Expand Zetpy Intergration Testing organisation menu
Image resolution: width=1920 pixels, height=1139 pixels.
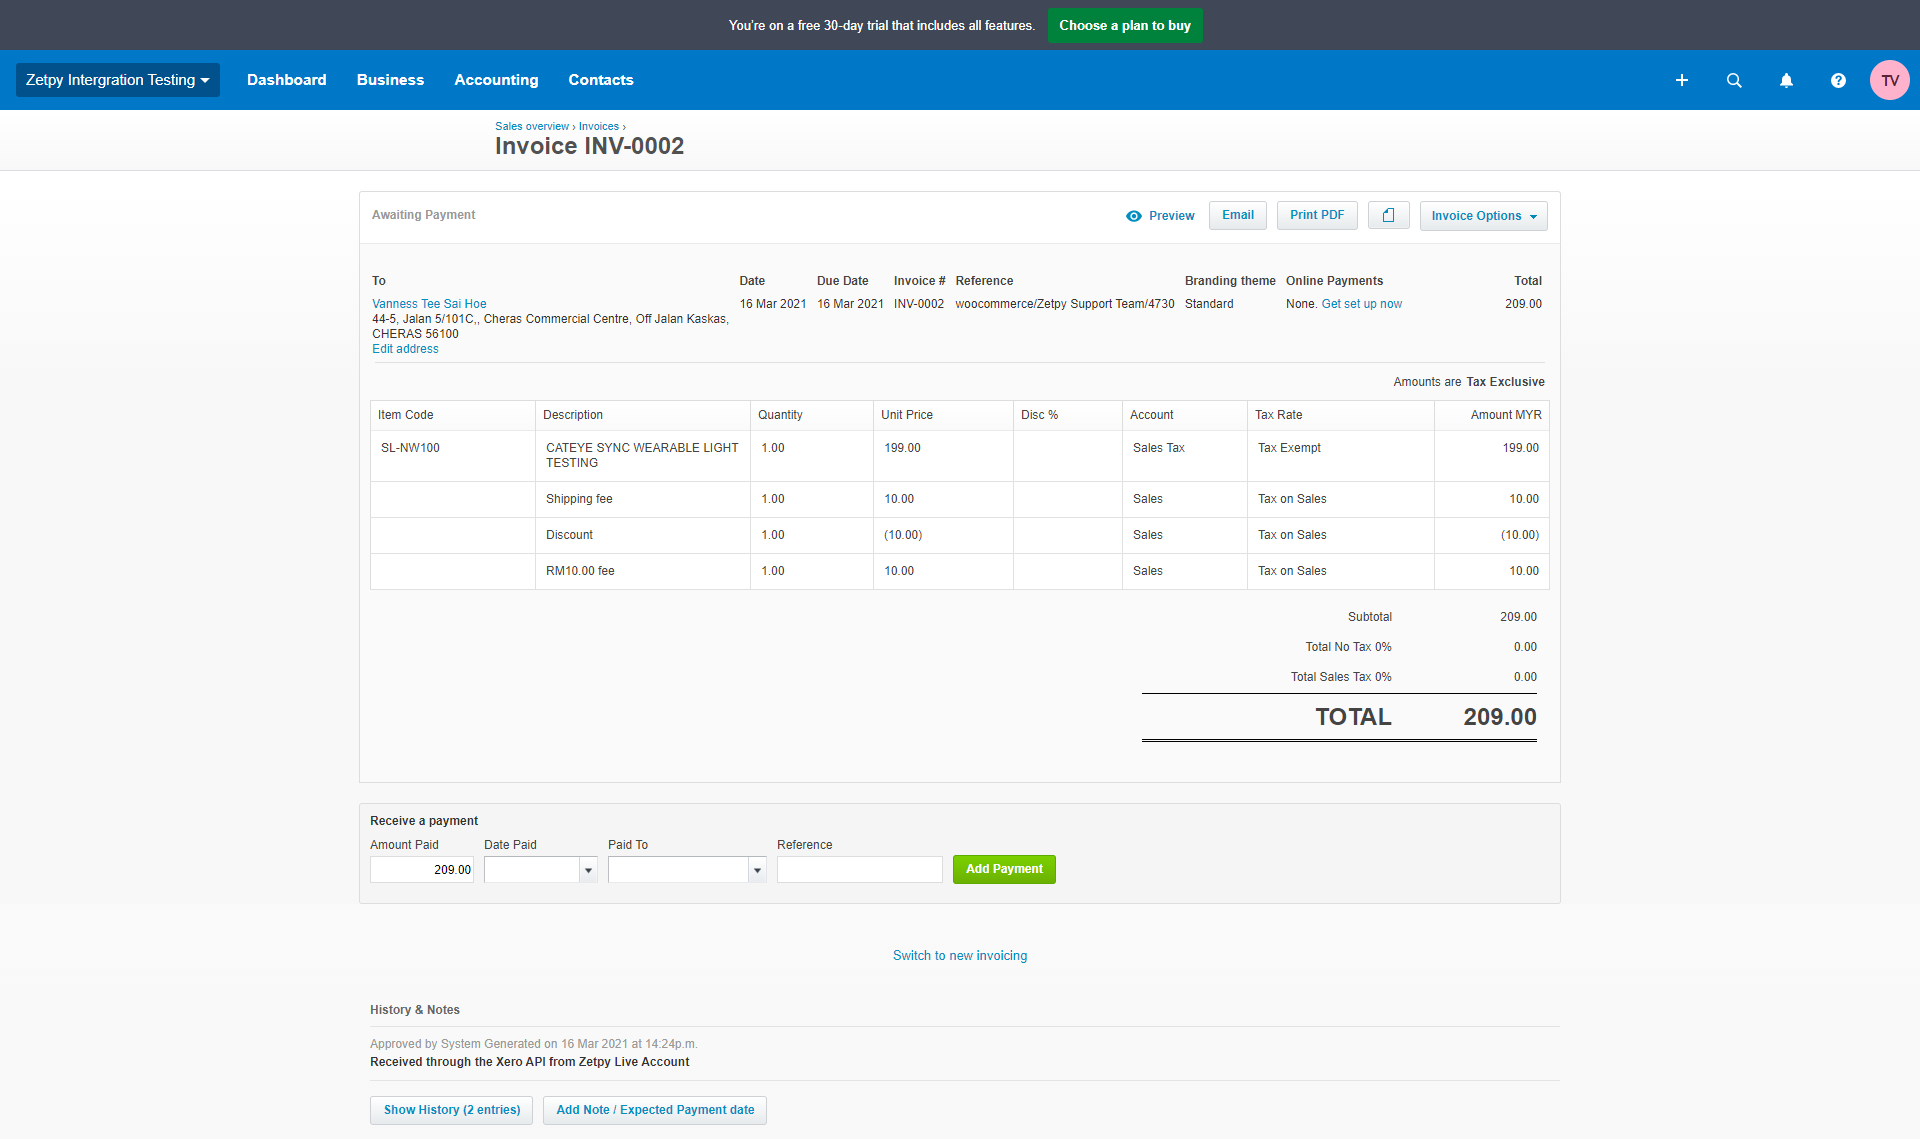coord(117,80)
